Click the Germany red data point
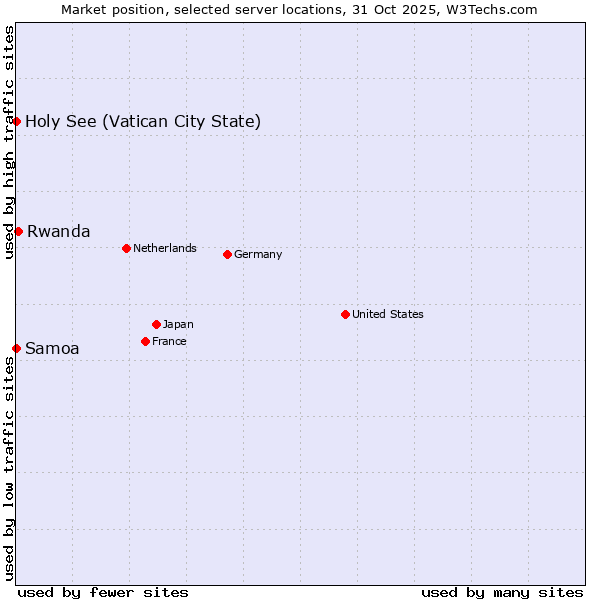 click(x=227, y=254)
